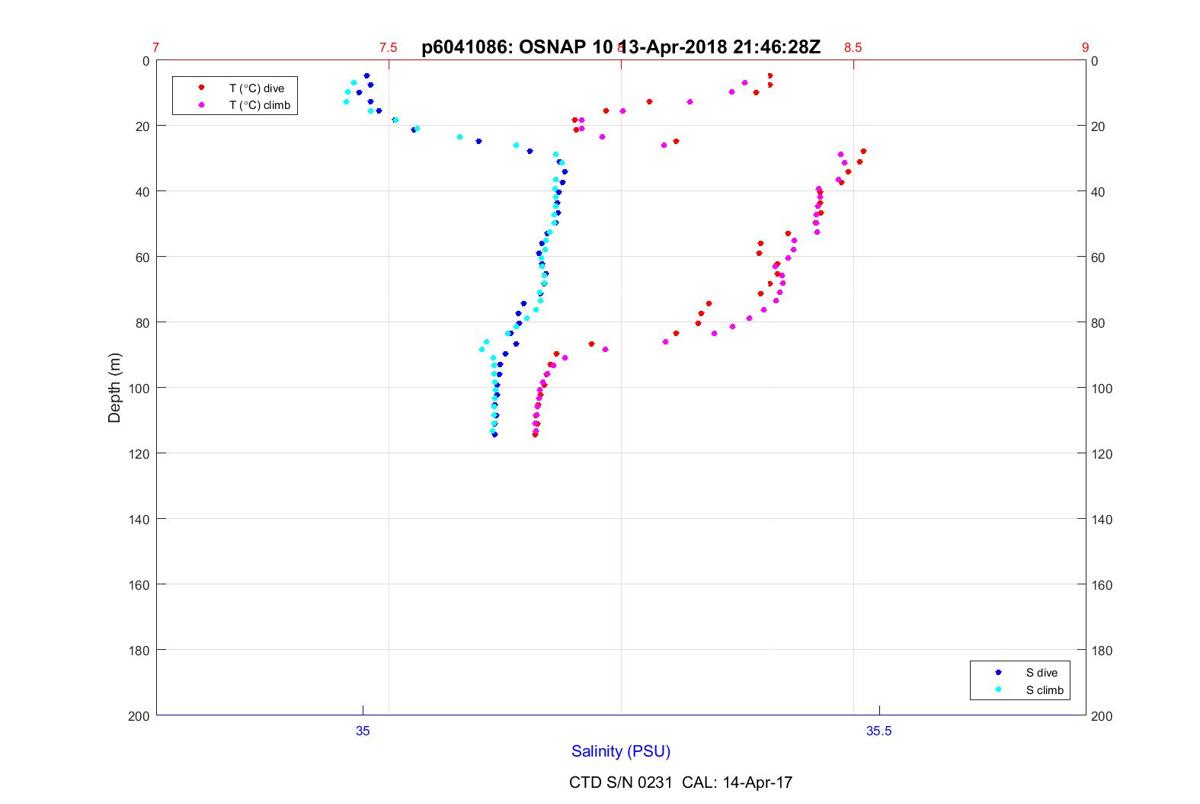Click the red marker in the T dive legend

pyautogui.click(x=201, y=88)
